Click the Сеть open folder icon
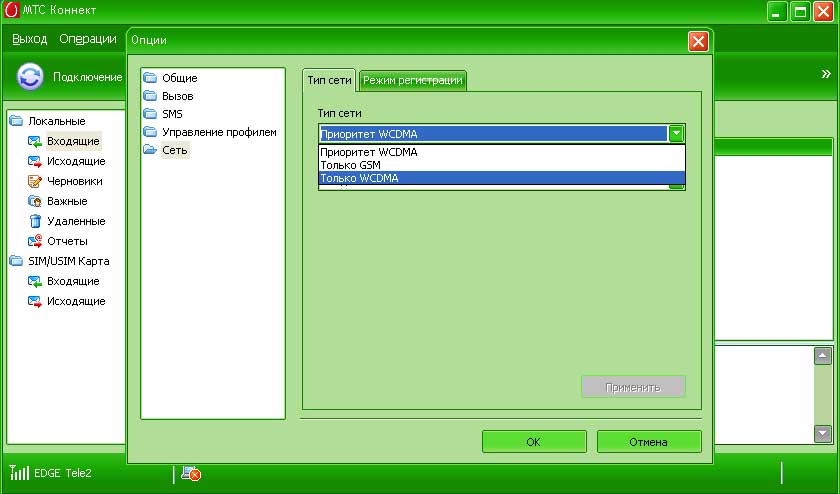The height and width of the screenshot is (494, 840). [x=150, y=150]
